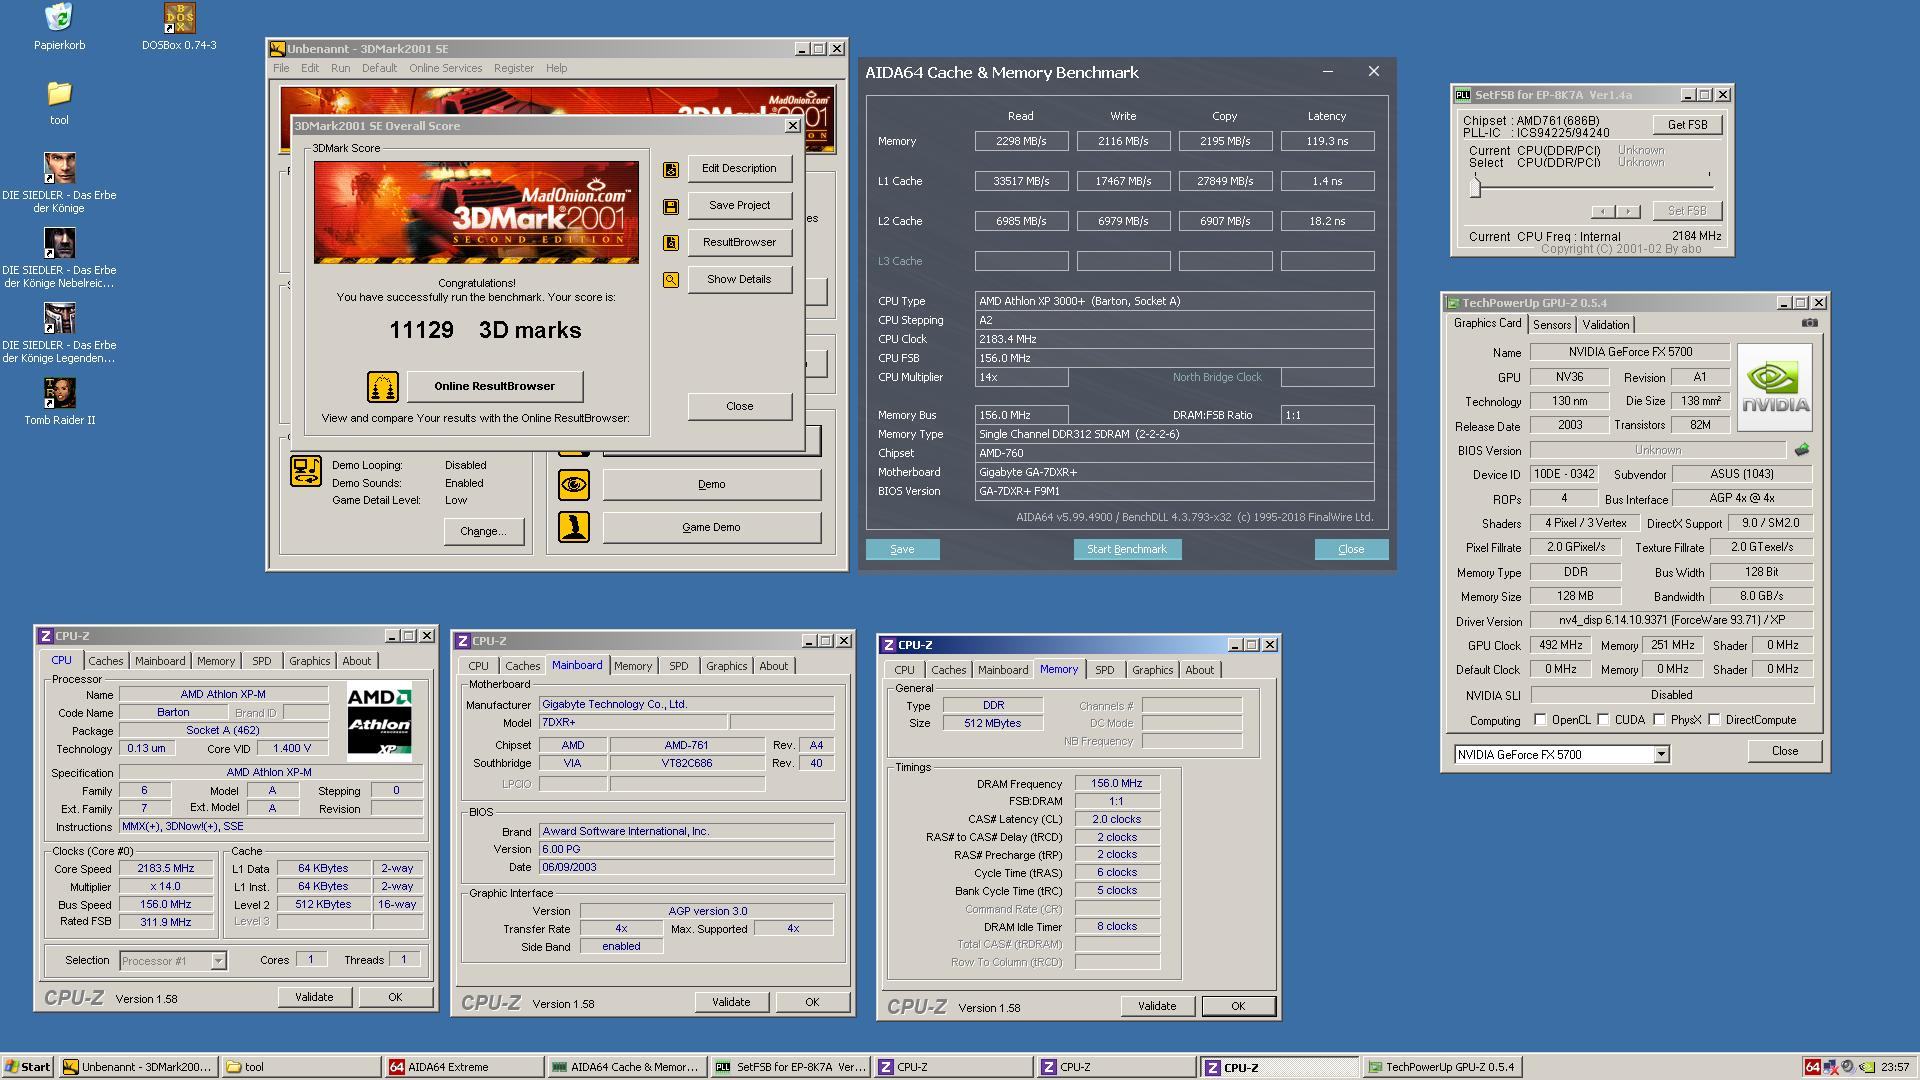Enable the DirectCompute checkbox in GPU-Z
1920x1080 pixels.
point(1714,720)
